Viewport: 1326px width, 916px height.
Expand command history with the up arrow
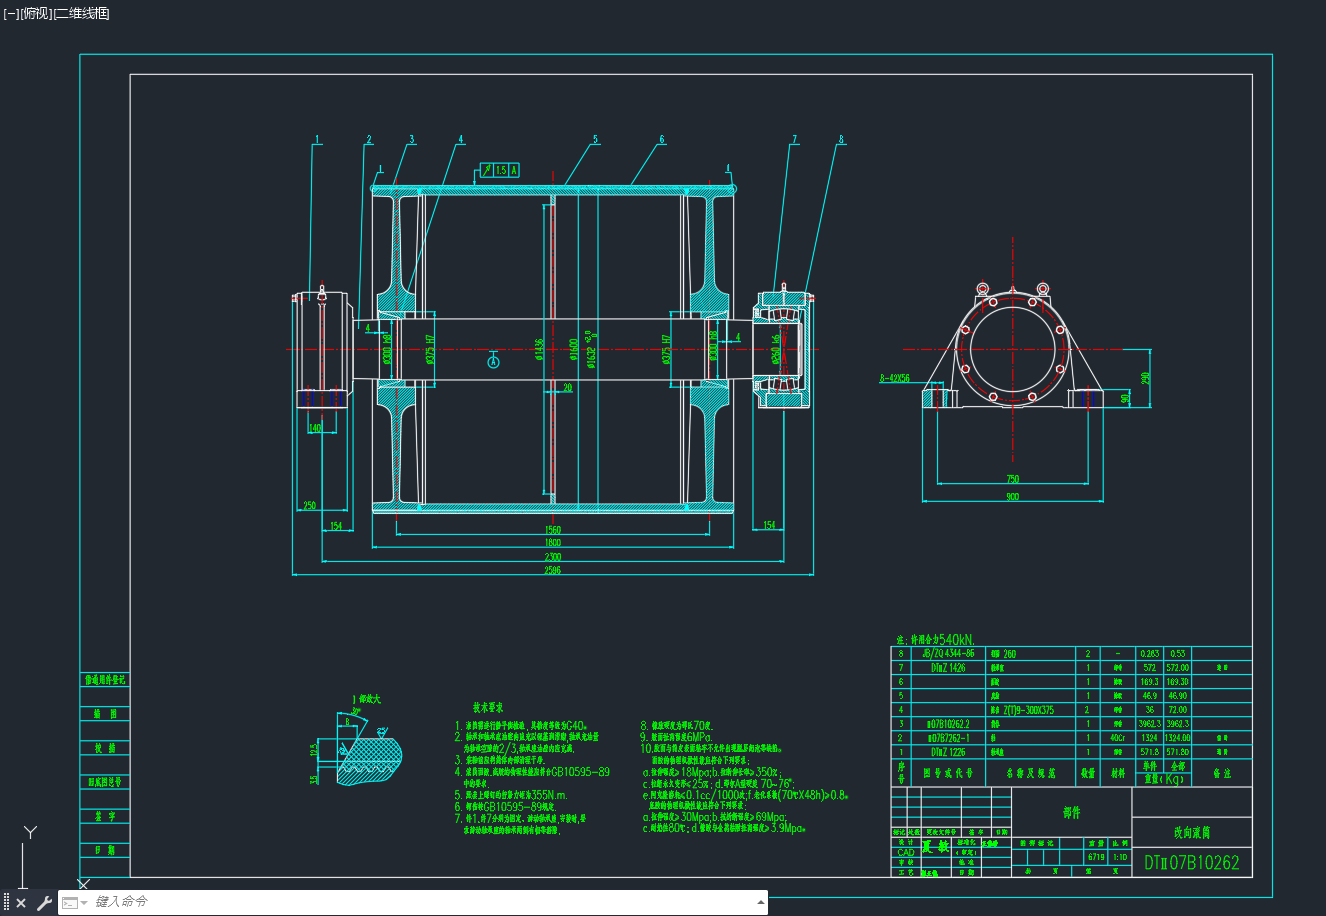(x=761, y=902)
